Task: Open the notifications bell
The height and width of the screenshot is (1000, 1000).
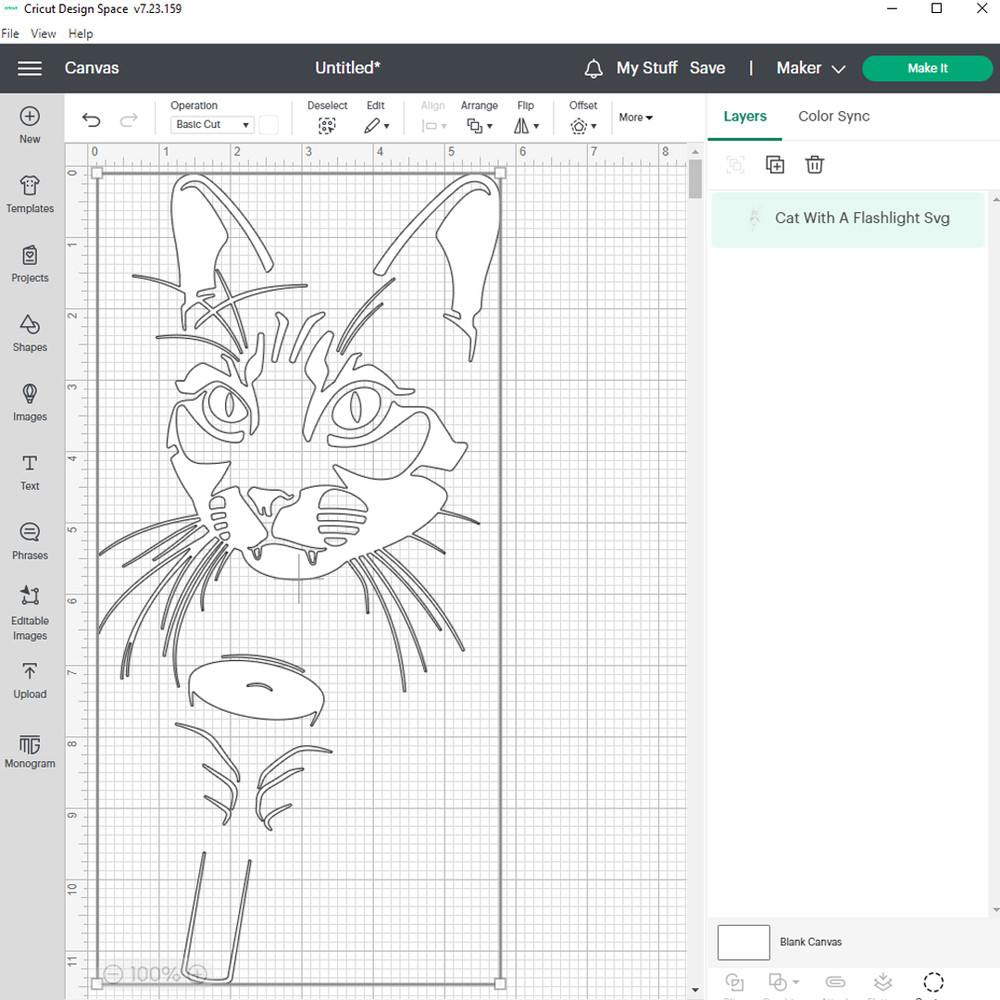Action: click(594, 68)
